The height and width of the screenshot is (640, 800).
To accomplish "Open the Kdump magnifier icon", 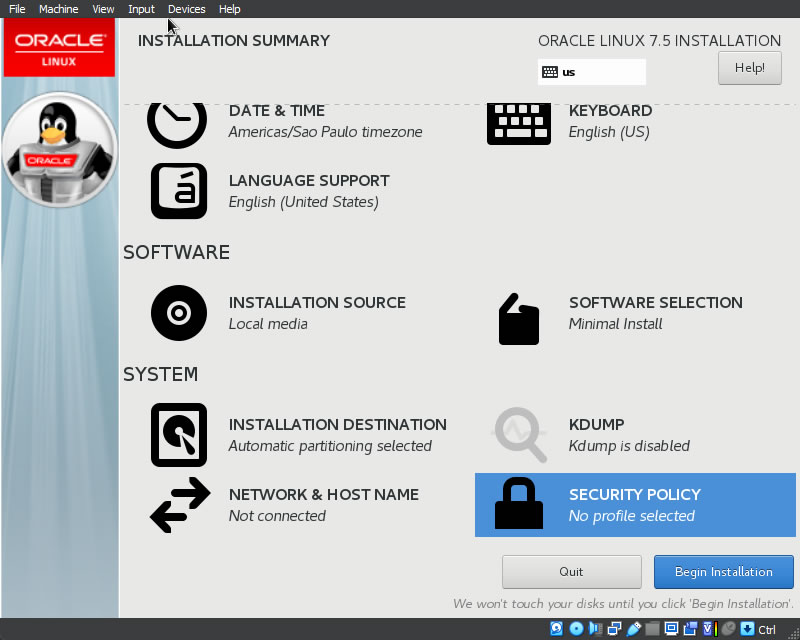I will tap(519, 434).
